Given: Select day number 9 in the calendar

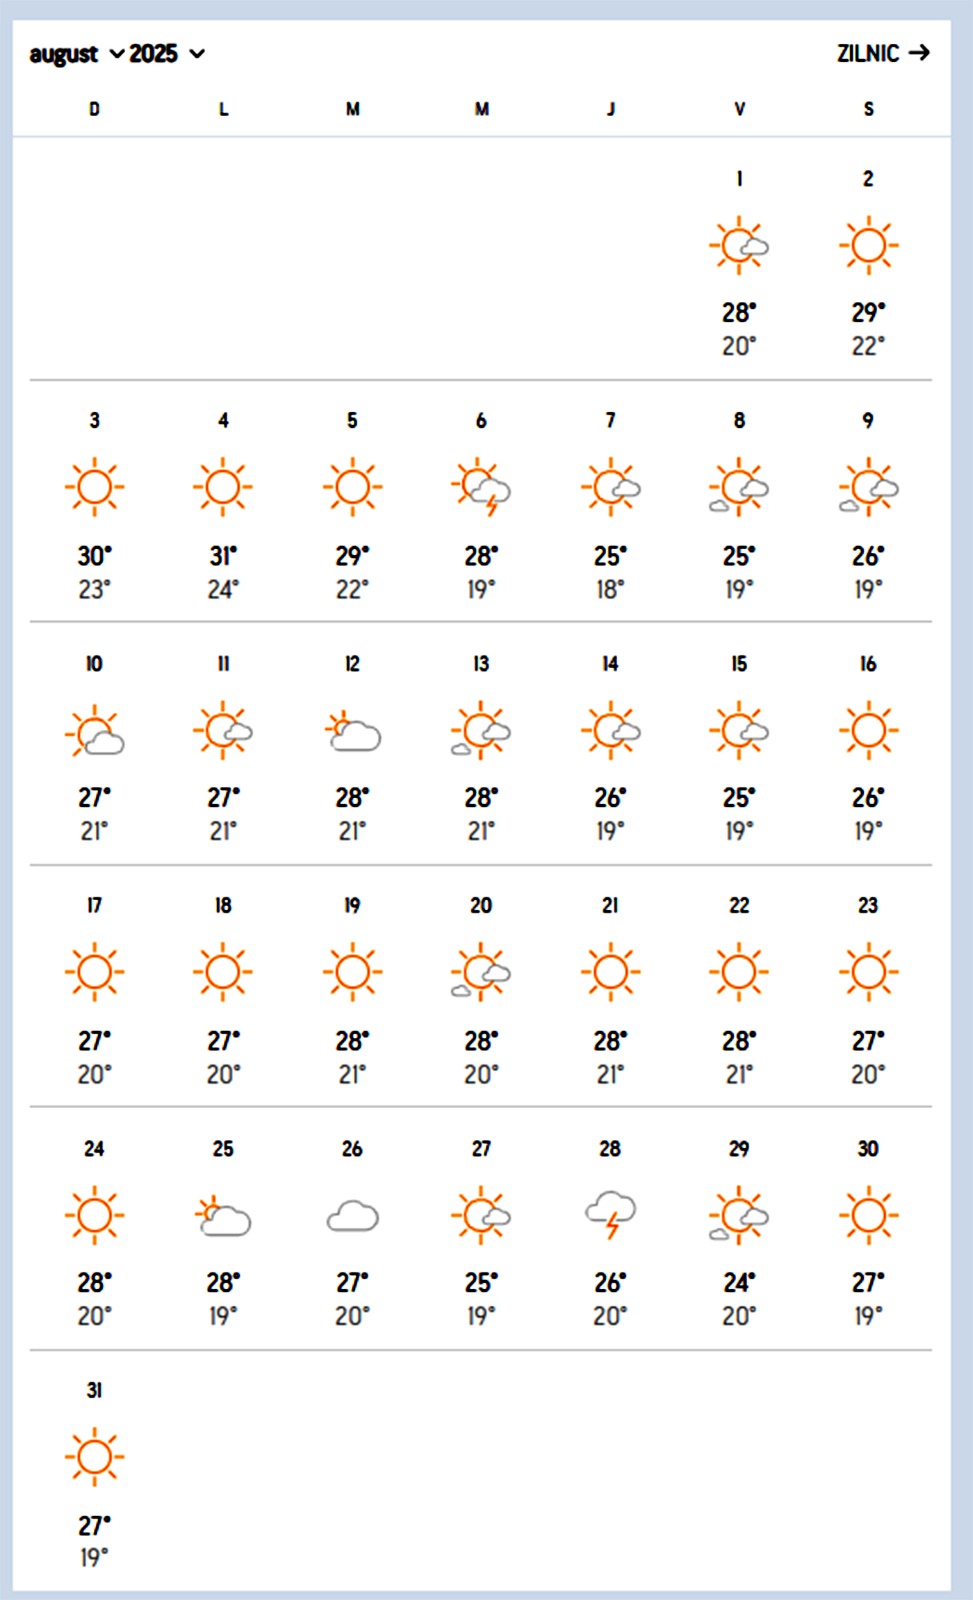Looking at the screenshot, I should coord(868,421).
